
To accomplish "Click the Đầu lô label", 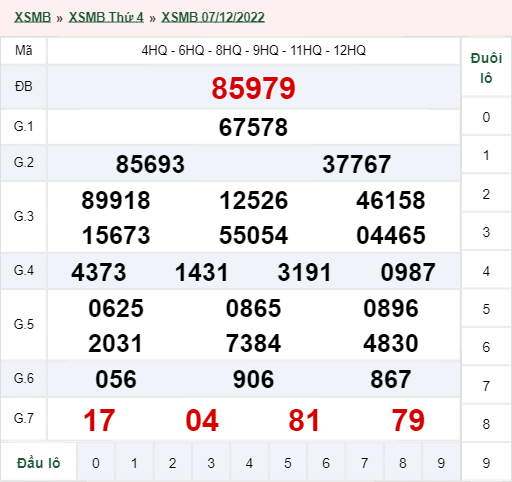I will [39, 463].
